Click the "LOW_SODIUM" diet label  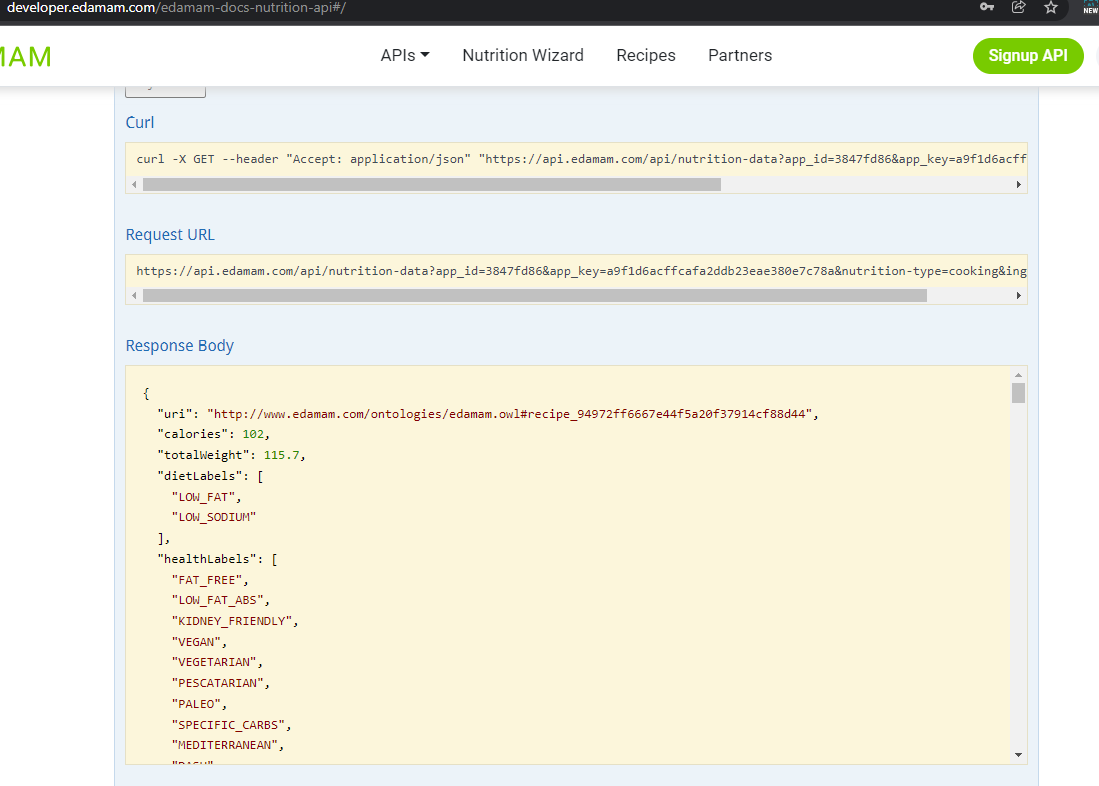[x=214, y=517]
